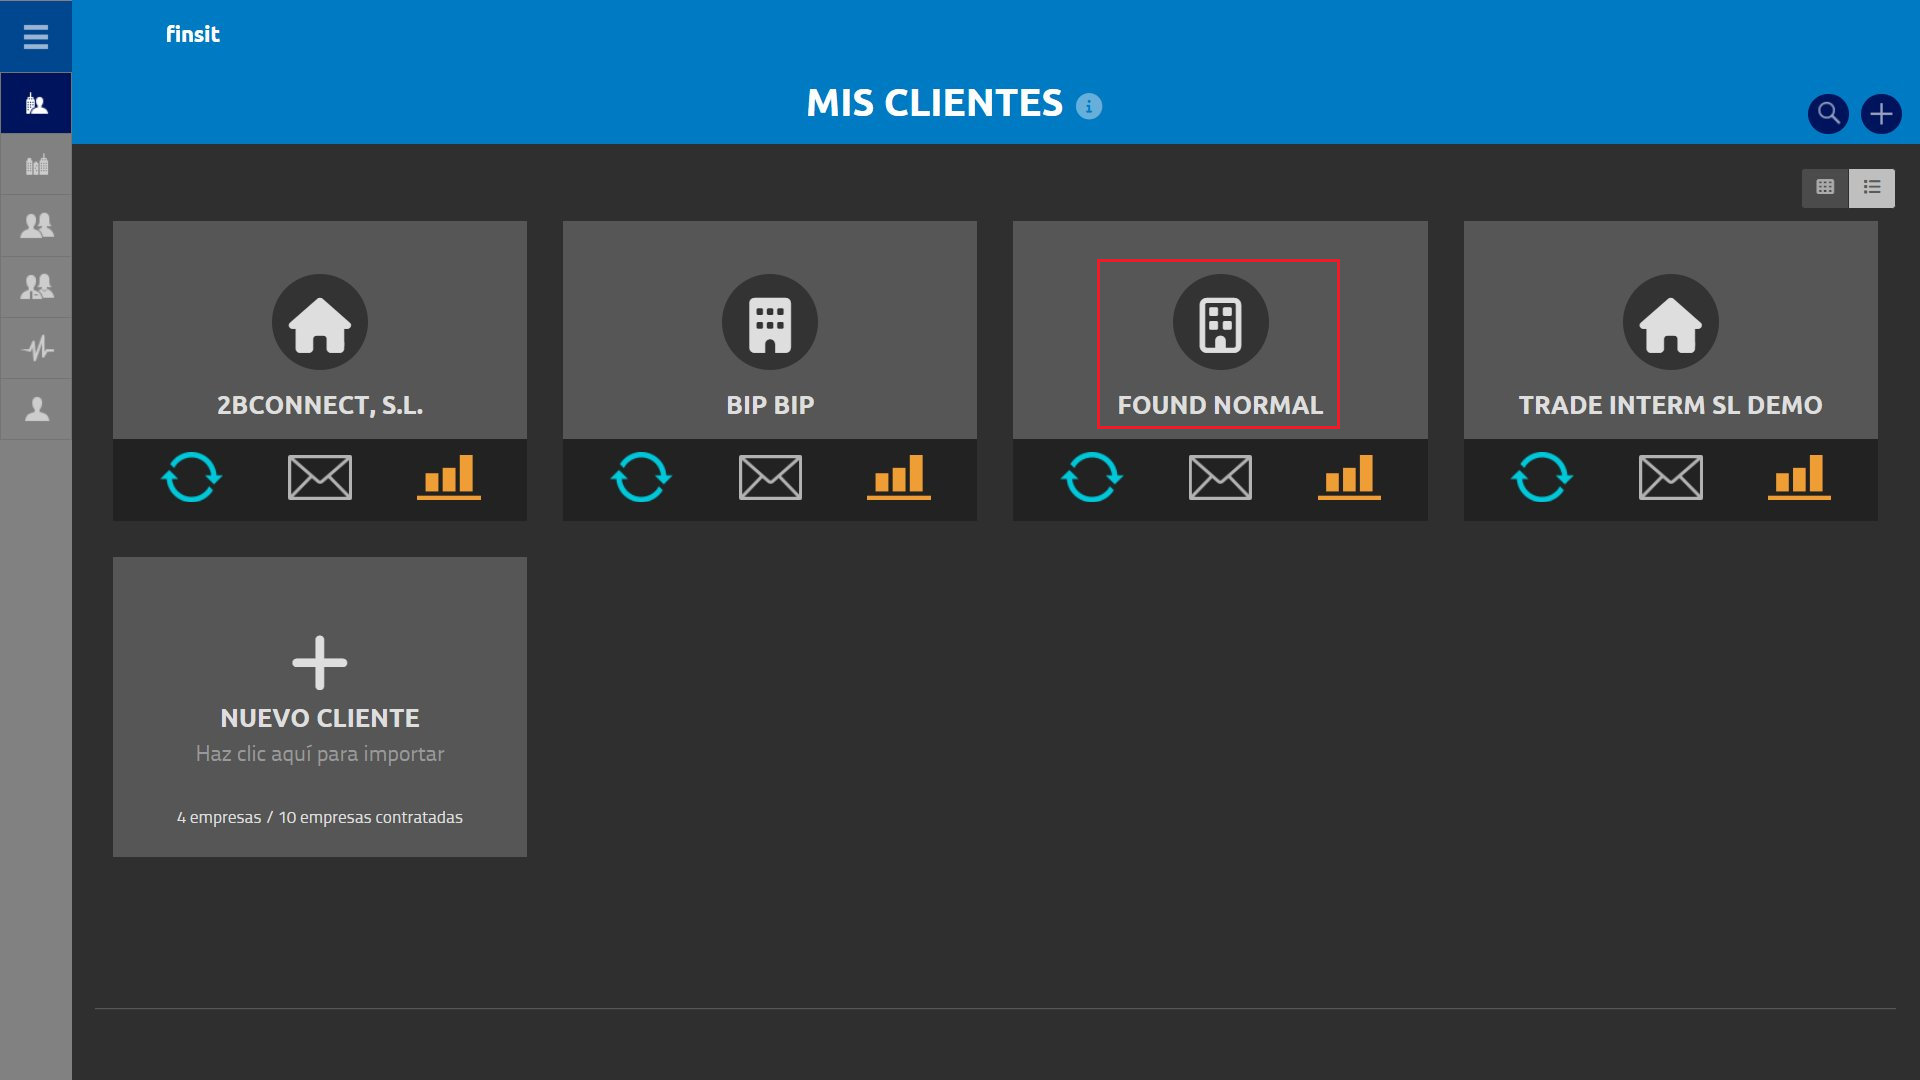
Task: Open the 2BCONNECT, S.L. house icon
Action: (320, 322)
